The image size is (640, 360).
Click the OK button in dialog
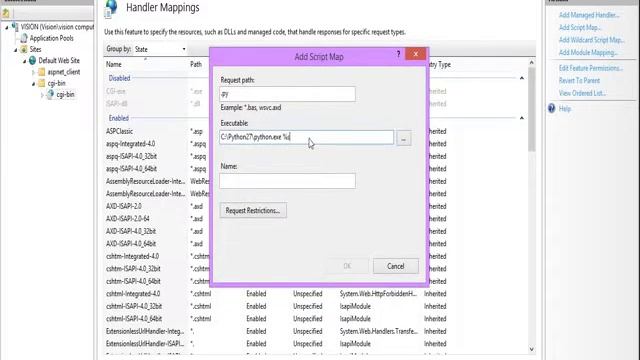click(347, 266)
